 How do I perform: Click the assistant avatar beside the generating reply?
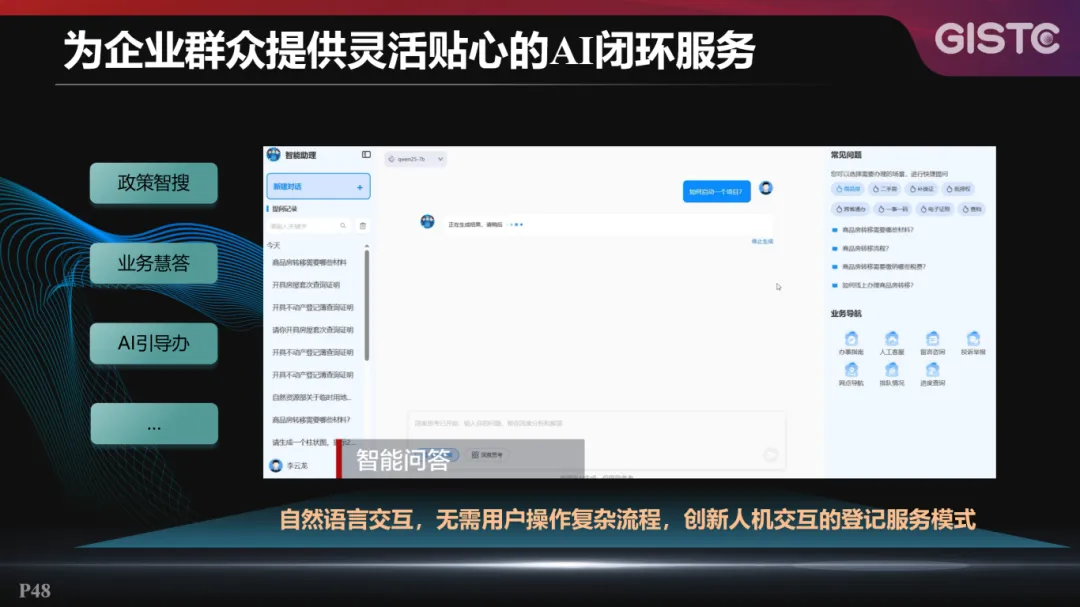[428, 222]
